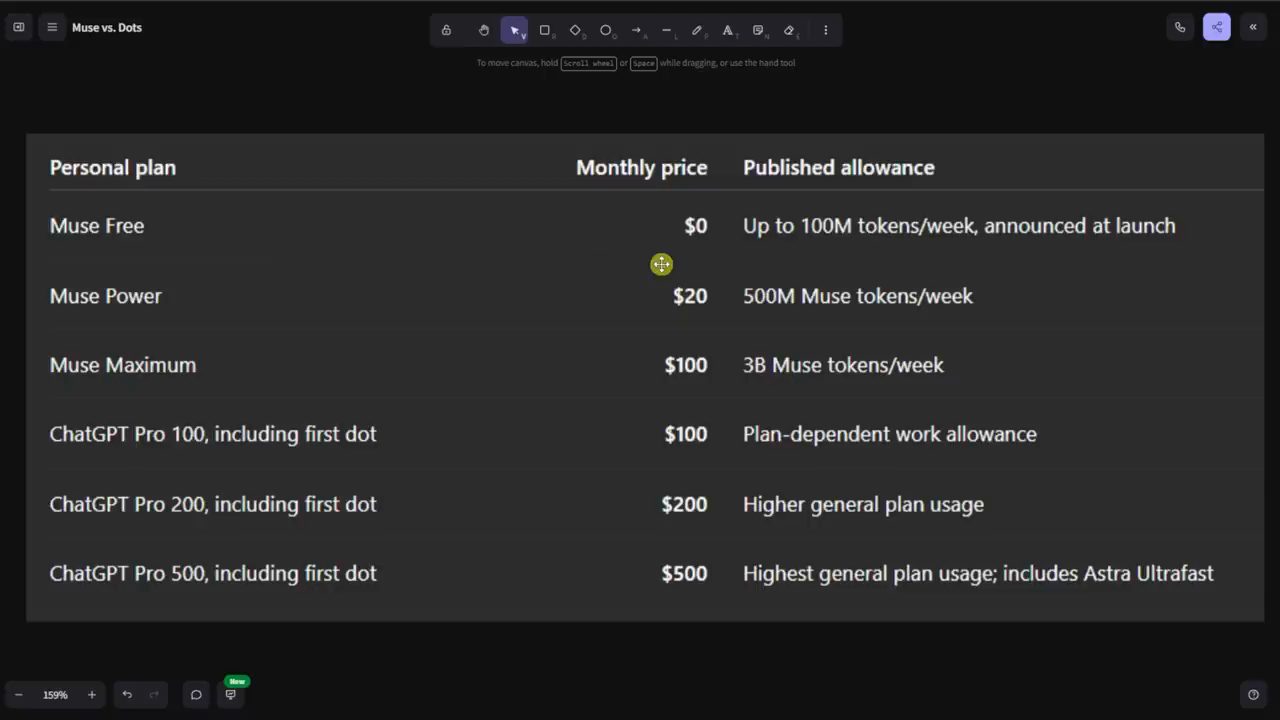The image size is (1280, 720).
Task: Select the Pencil draw tool
Action: [697, 30]
